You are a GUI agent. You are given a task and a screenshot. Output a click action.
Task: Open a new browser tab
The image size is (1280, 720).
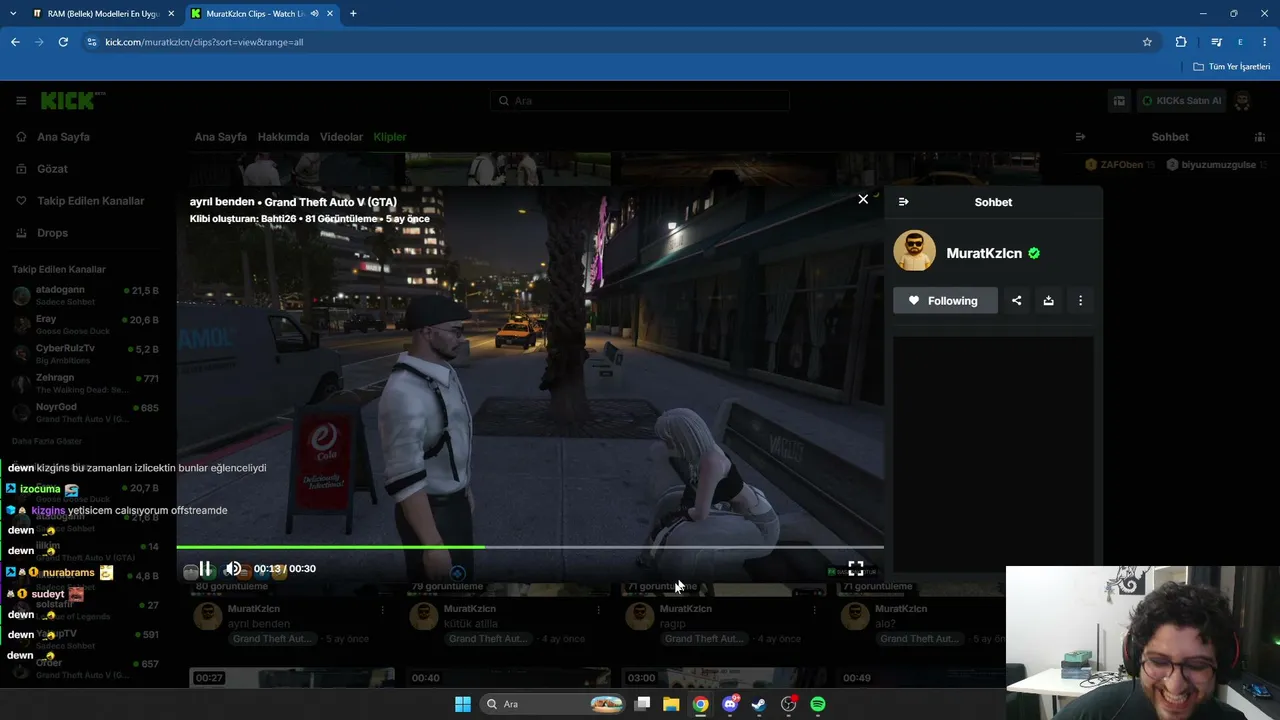coord(353,14)
